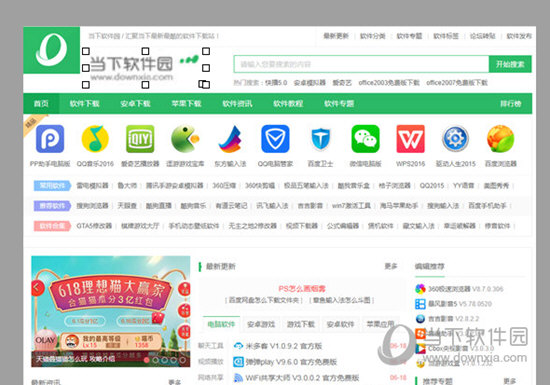This screenshot has width=550, height=385.
Task: Open the green Pac-Man style game library icon
Action: [x=185, y=139]
